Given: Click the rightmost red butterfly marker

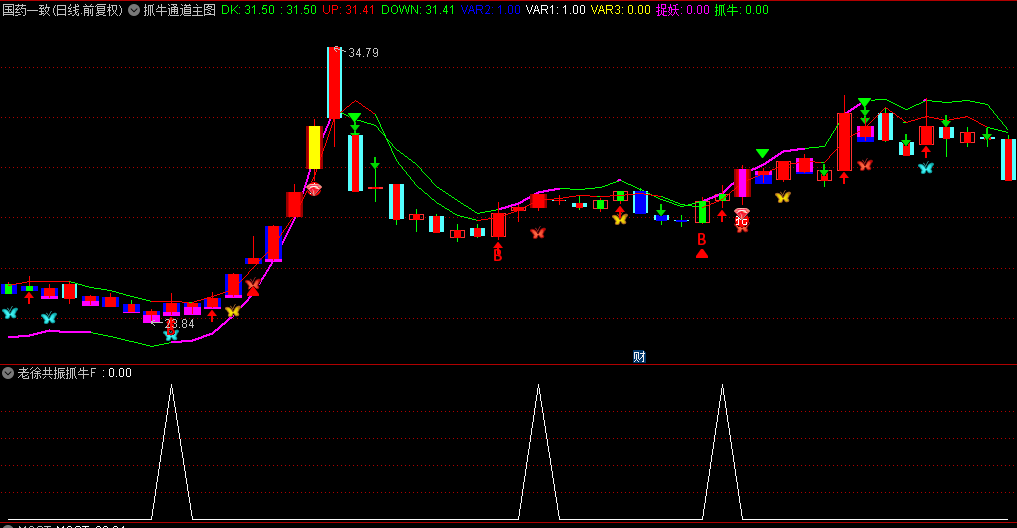Looking at the screenshot, I should (865, 165).
